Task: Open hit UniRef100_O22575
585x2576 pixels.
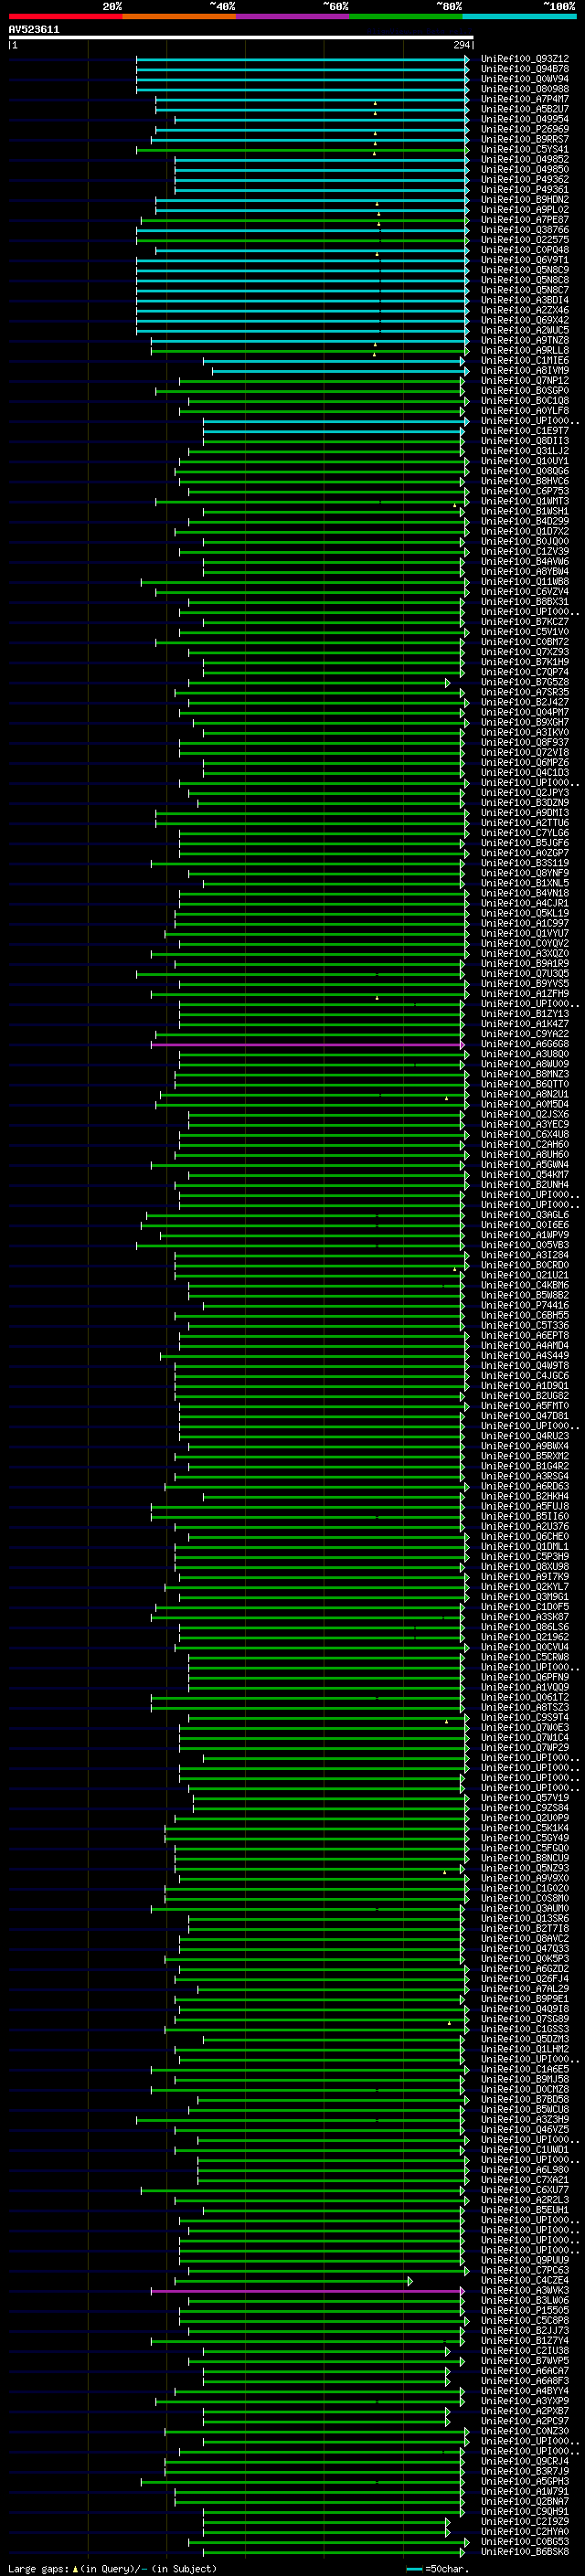Action: point(525,240)
